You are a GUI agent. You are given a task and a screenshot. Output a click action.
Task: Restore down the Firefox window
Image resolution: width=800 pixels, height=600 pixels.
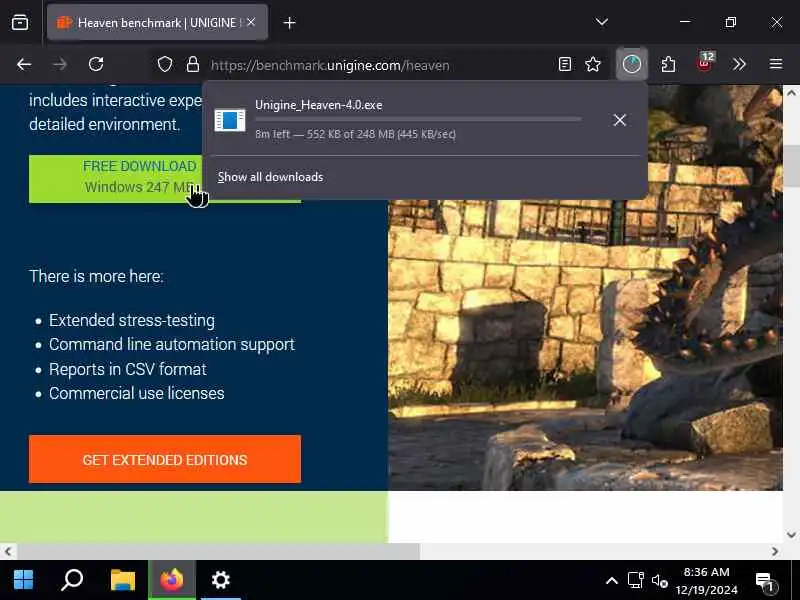(x=731, y=22)
